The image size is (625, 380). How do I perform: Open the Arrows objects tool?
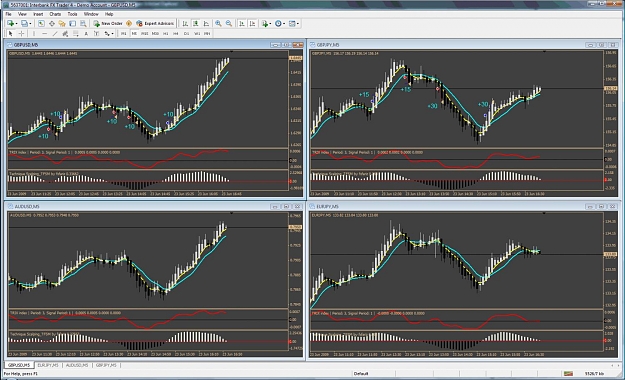[x=107, y=34]
